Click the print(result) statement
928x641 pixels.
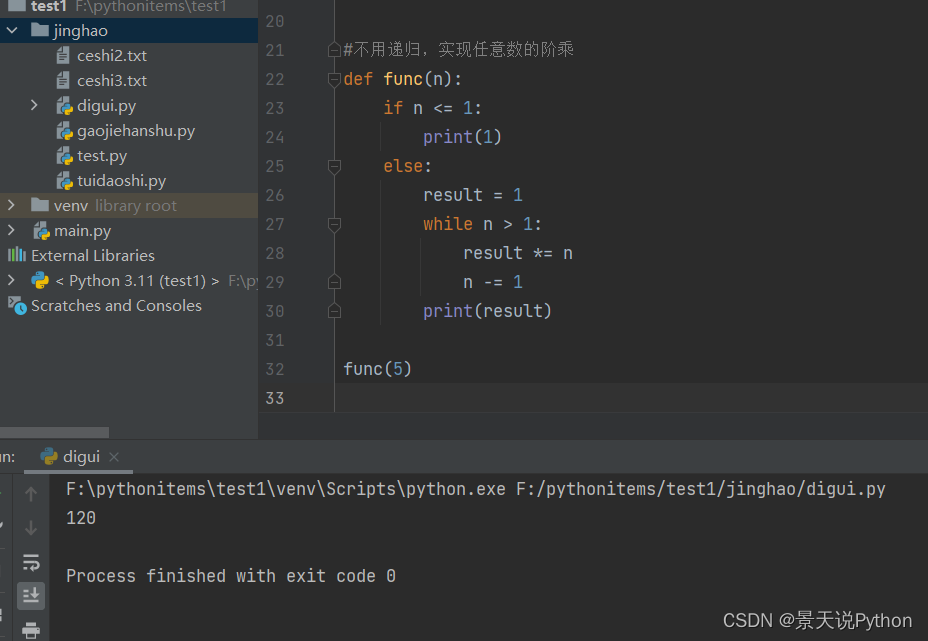click(487, 311)
